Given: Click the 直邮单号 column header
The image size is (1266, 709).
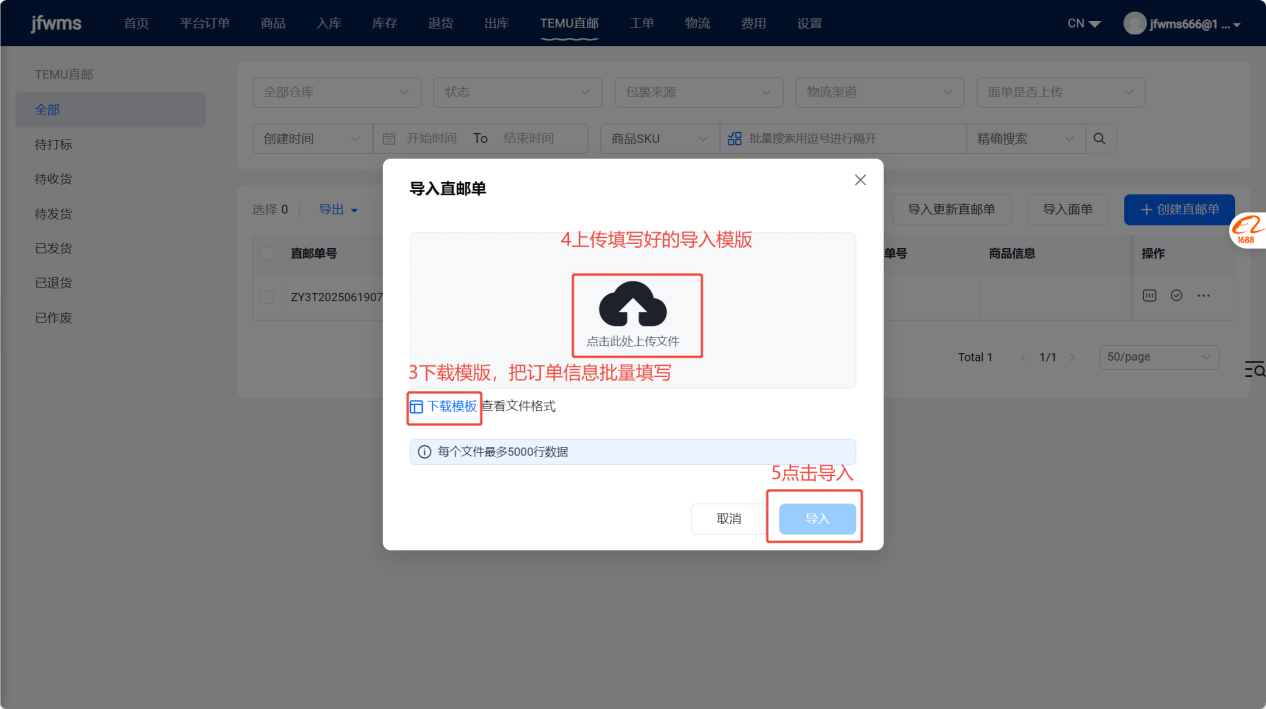Looking at the screenshot, I should coord(314,254).
